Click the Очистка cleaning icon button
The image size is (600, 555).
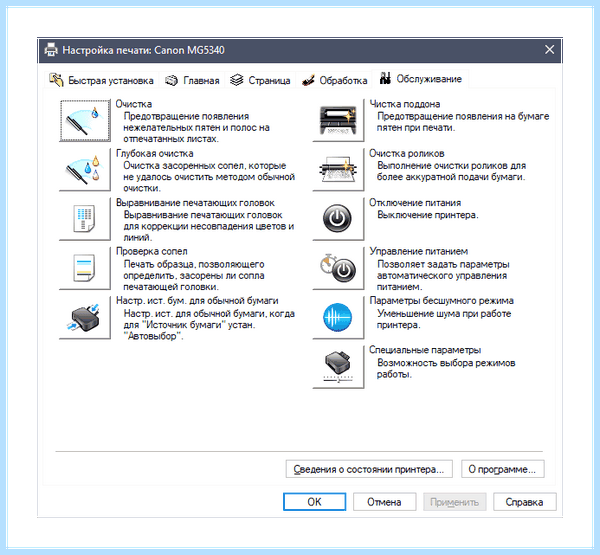[85, 121]
